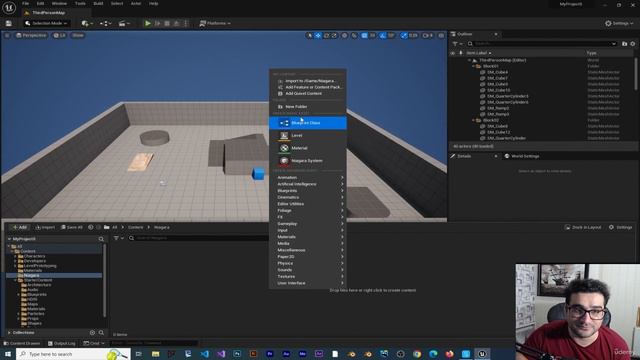Switch to the Details tab
This screenshot has height=360, width=640.
pyautogui.click(x=464, y=156)
